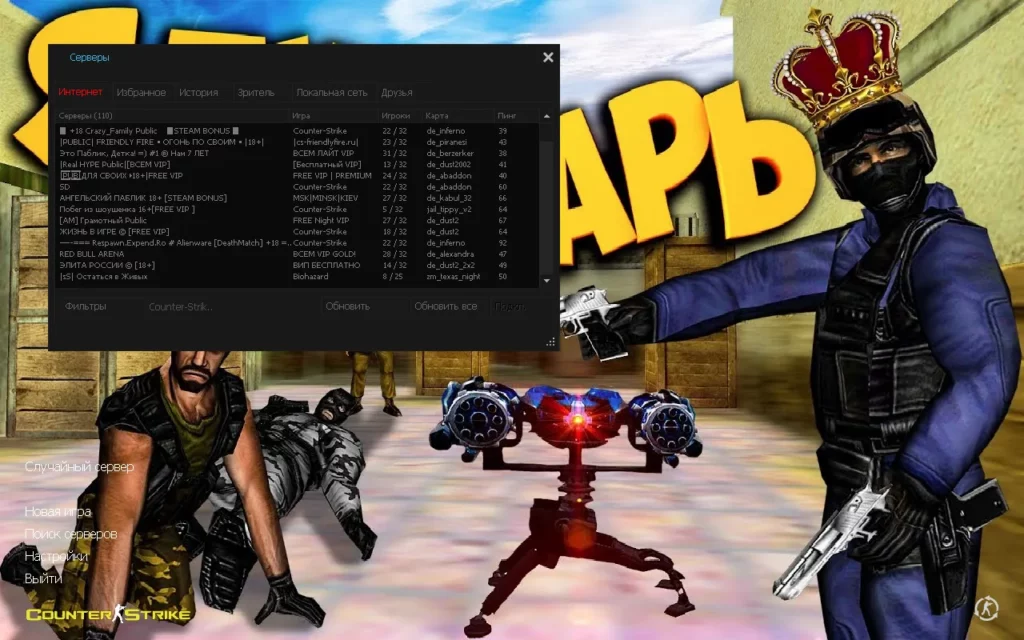The width and height of the screenshot is (1024, 640).
Task: Open the Избранное tab
Action: click(x=141, y=93)
